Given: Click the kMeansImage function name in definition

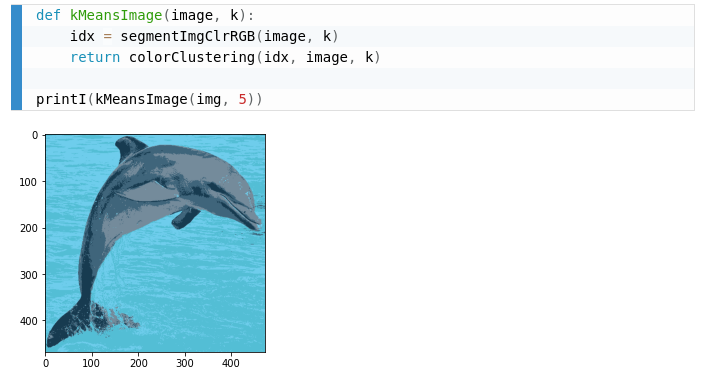Looking at the screenshot, I should [x=116, y=15].
